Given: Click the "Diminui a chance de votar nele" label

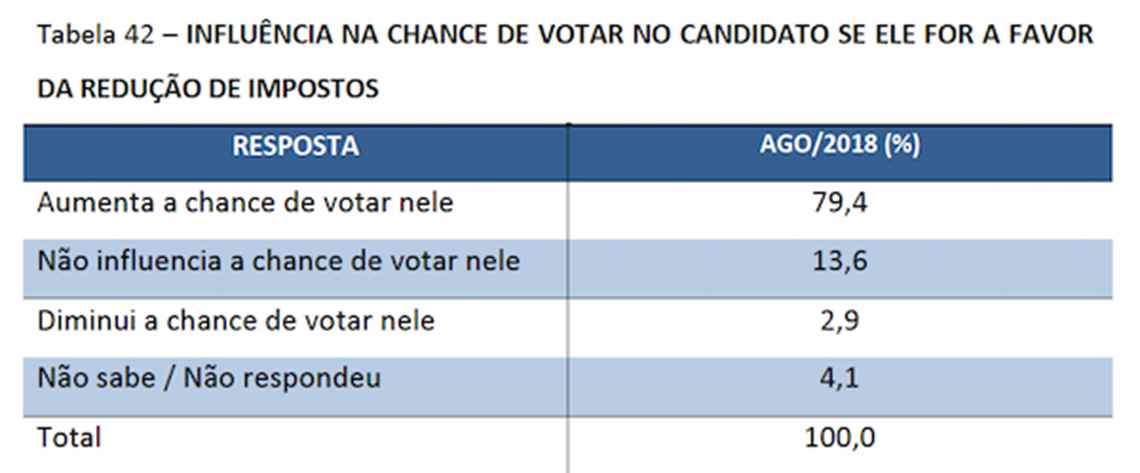Looking at the screenshot, I should click(x=235, y=321).
